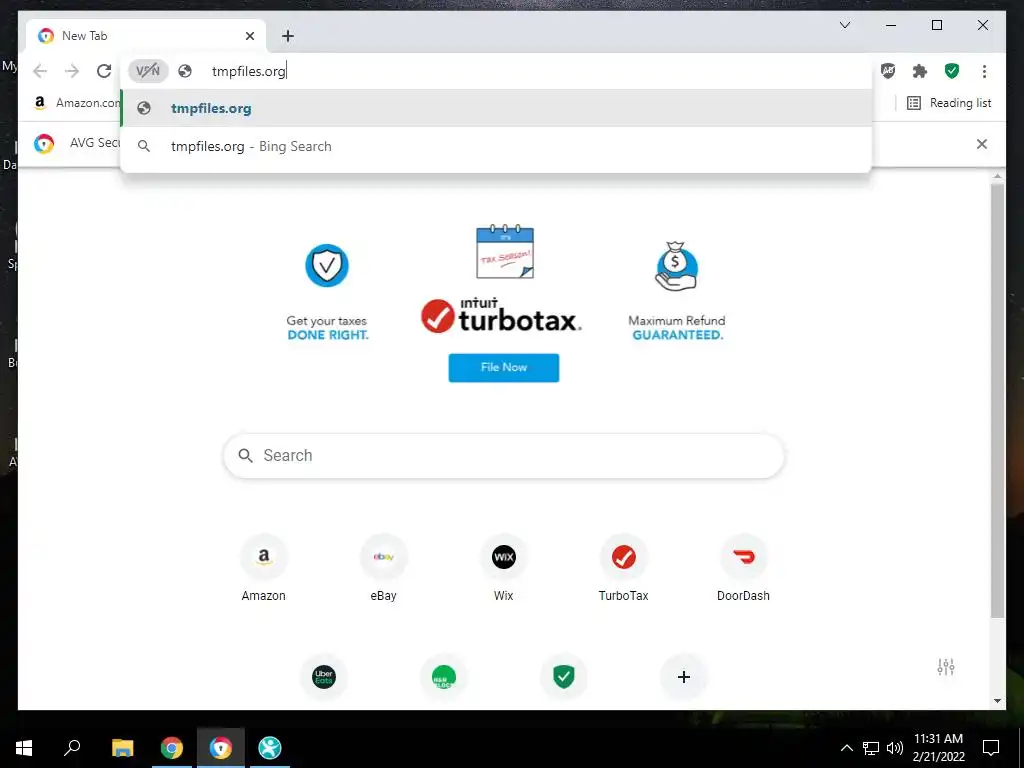Click the browser forward arrow
This screenshot has height=768, width=1024.
(72, 71)
